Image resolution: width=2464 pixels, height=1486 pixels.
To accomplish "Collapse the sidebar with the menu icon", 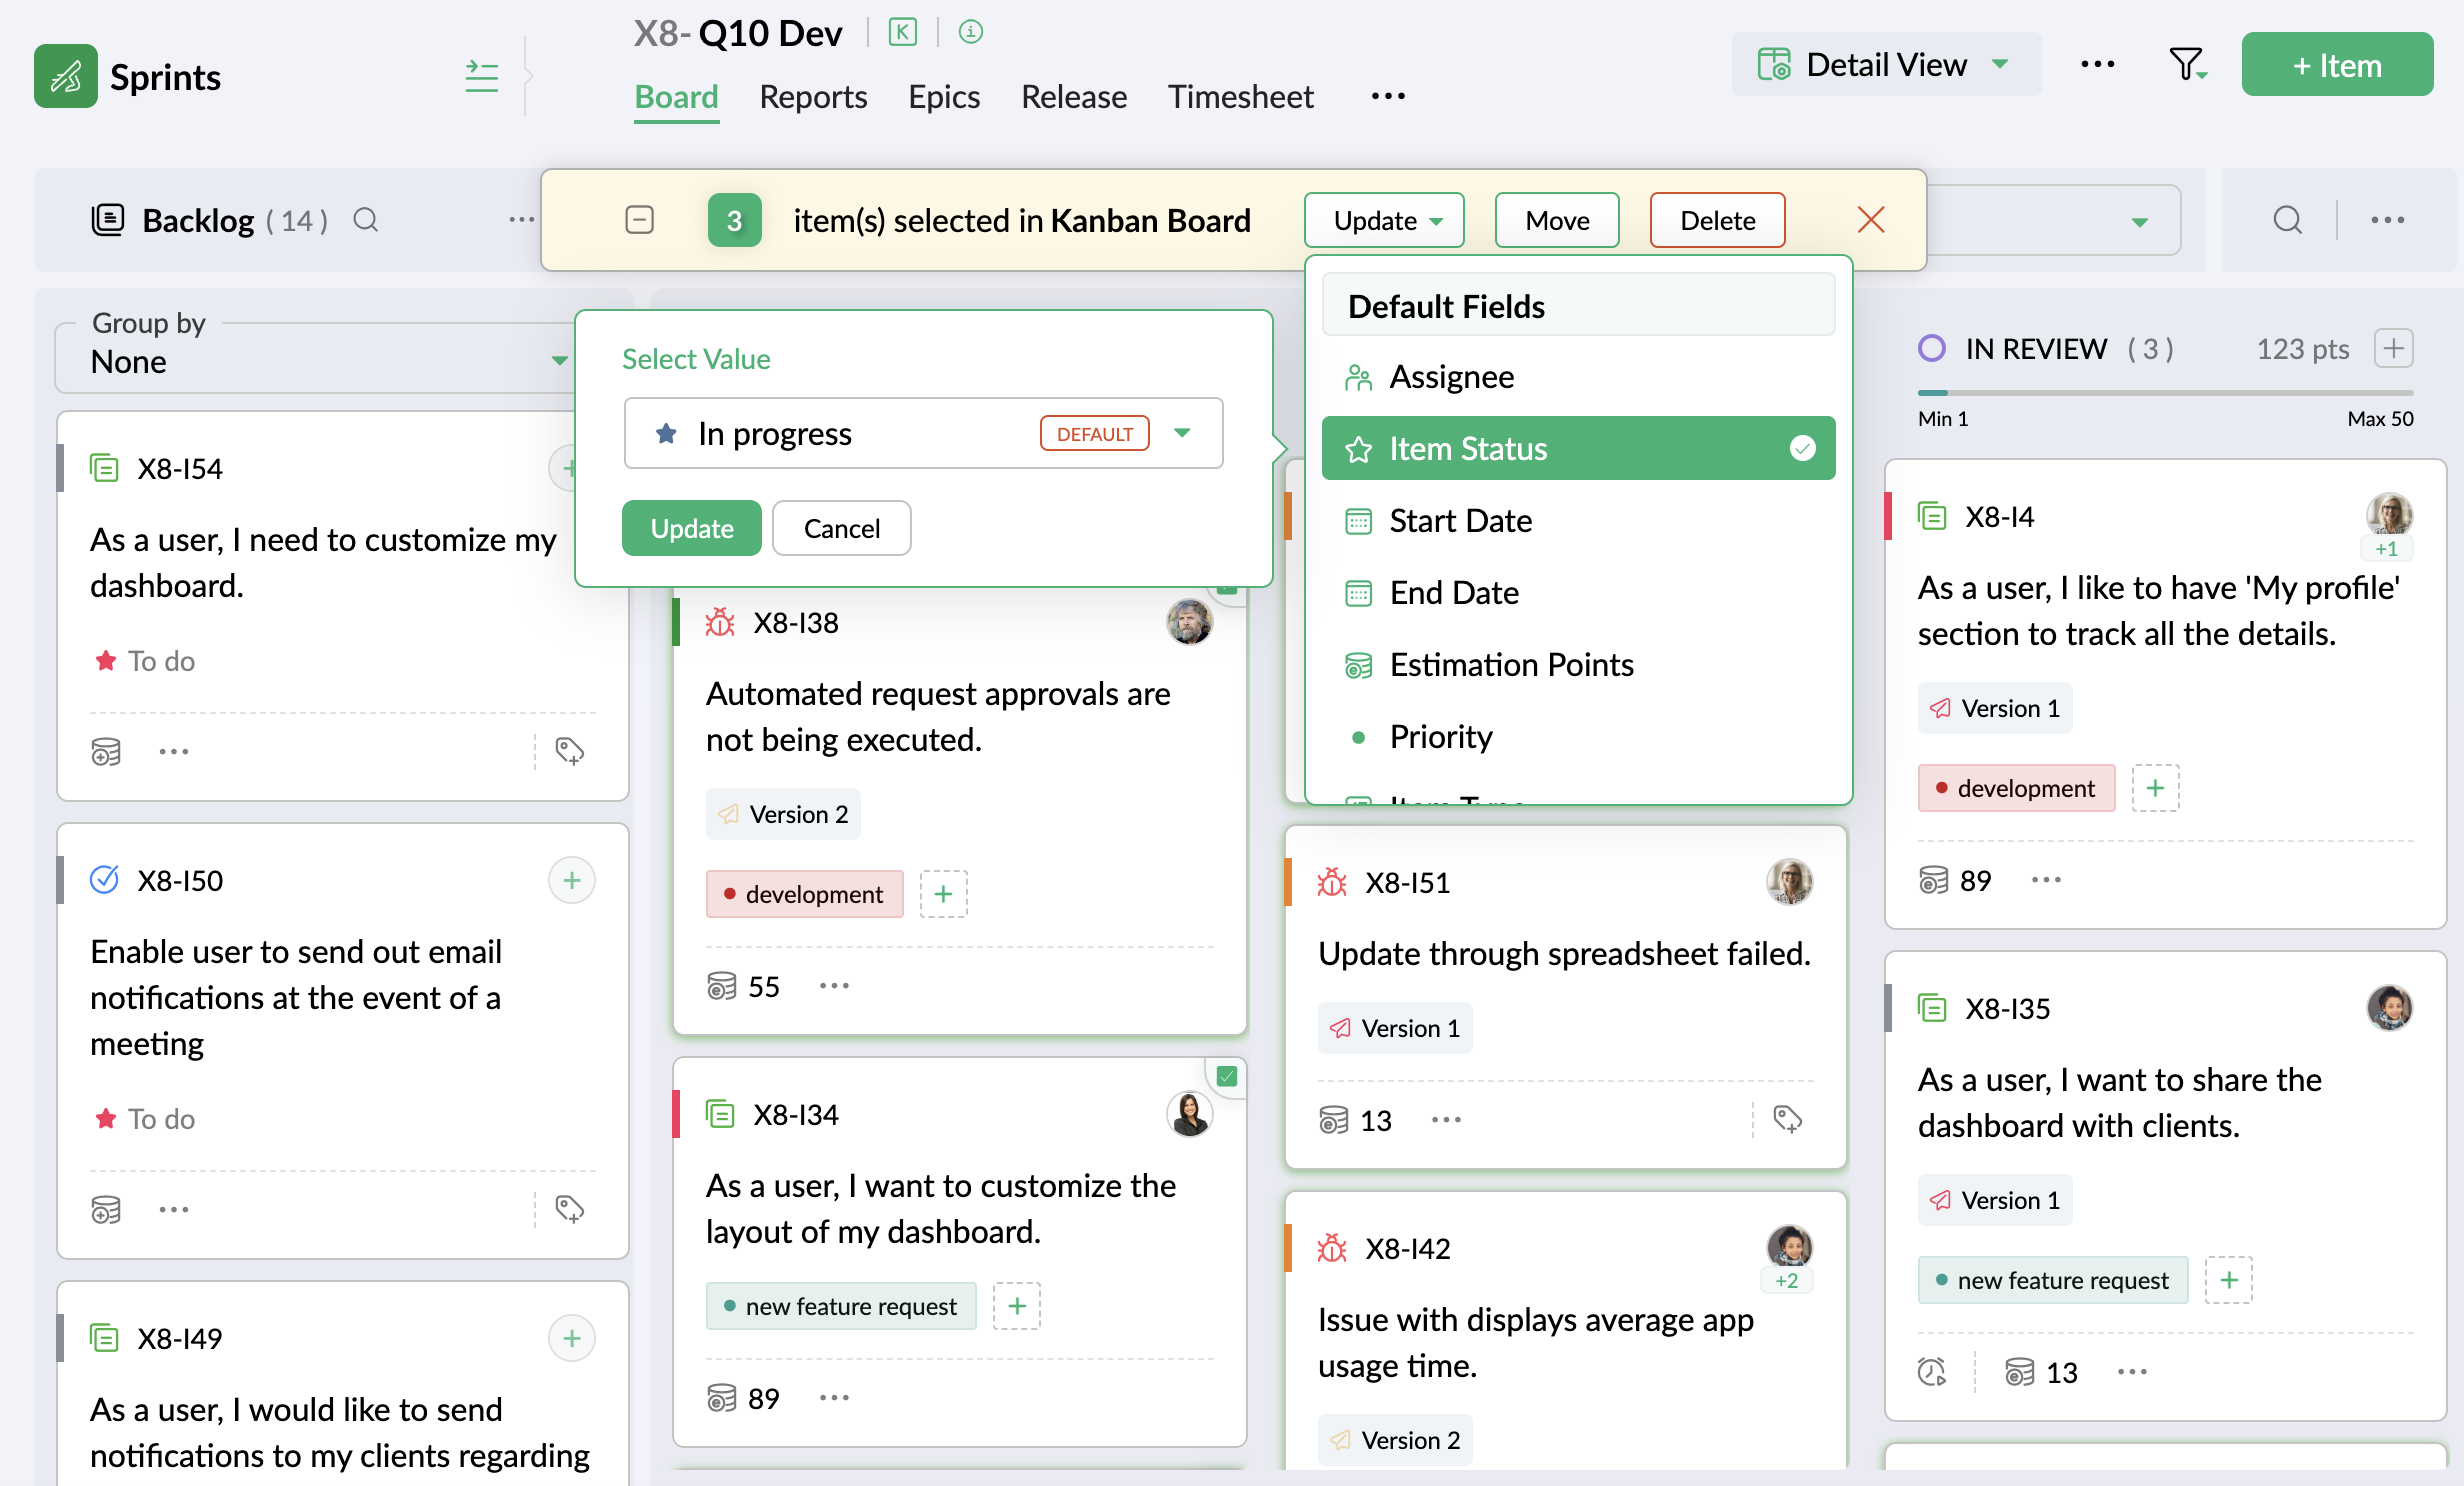I will [x=481, y=76].
